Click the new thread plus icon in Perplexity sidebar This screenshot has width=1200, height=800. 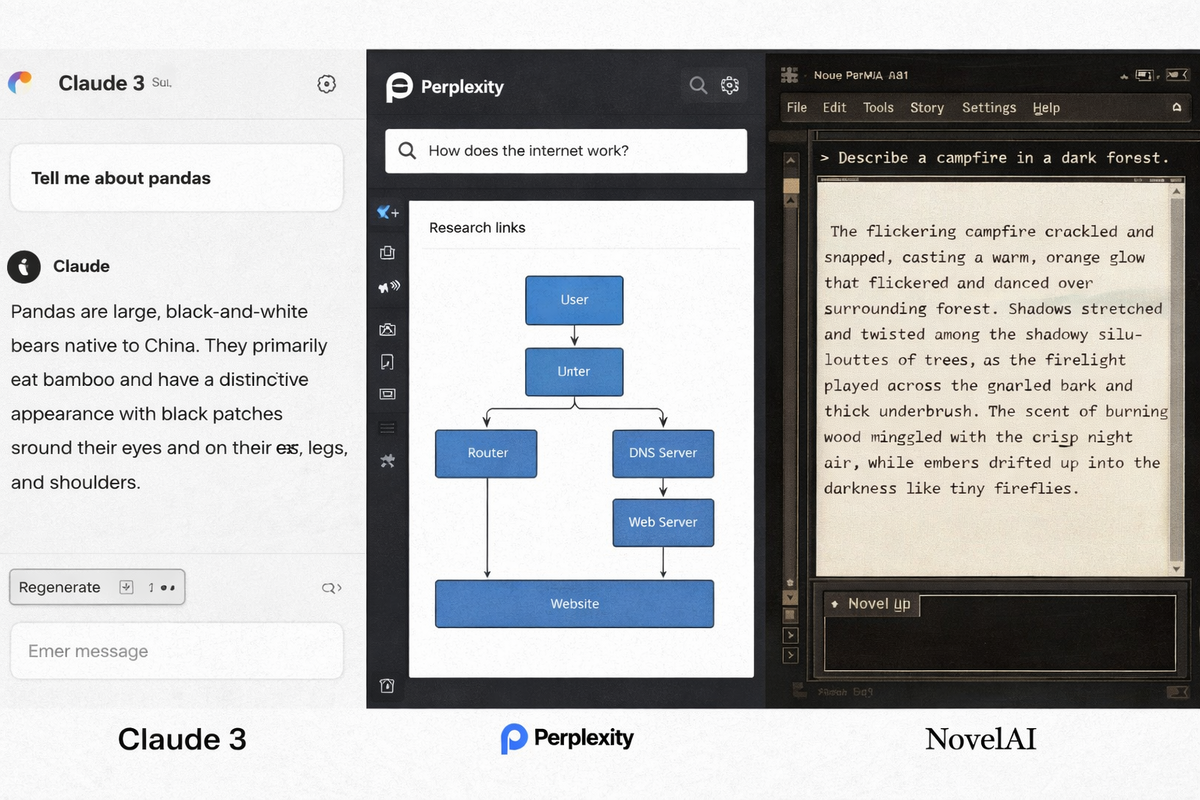(x=388, y=212)
